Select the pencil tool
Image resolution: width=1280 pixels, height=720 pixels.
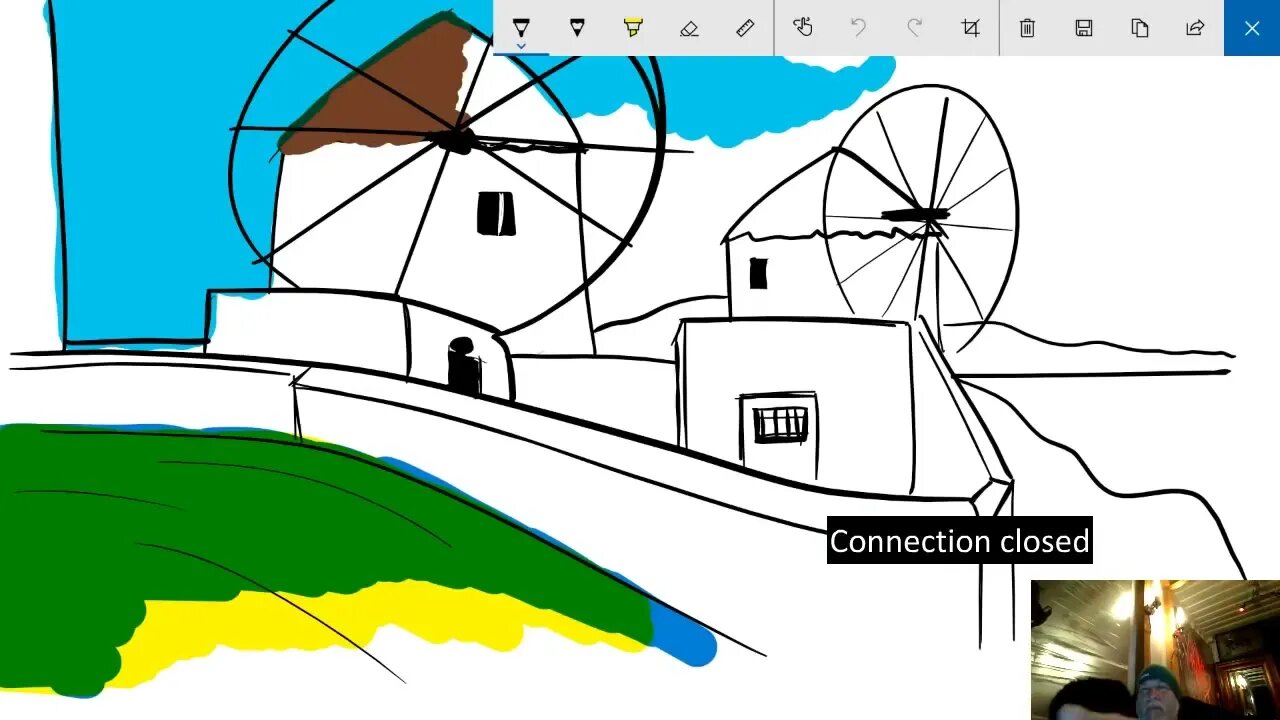point(577,27)
